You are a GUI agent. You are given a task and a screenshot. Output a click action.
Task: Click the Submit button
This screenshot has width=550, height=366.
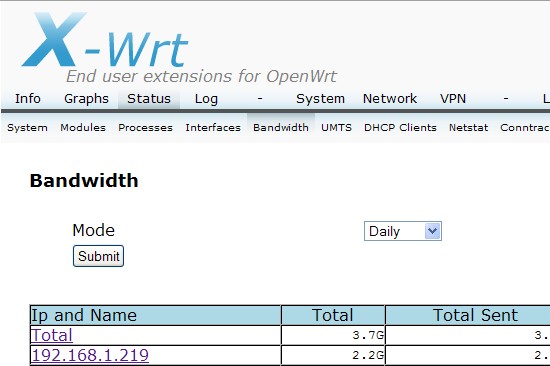[x=98, y=256]
